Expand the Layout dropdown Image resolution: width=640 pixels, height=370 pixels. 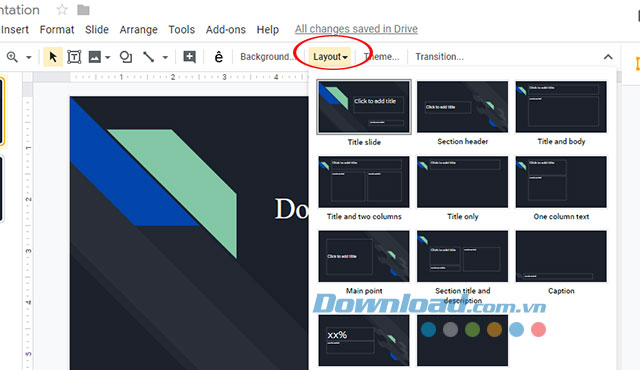pos(330,57)
